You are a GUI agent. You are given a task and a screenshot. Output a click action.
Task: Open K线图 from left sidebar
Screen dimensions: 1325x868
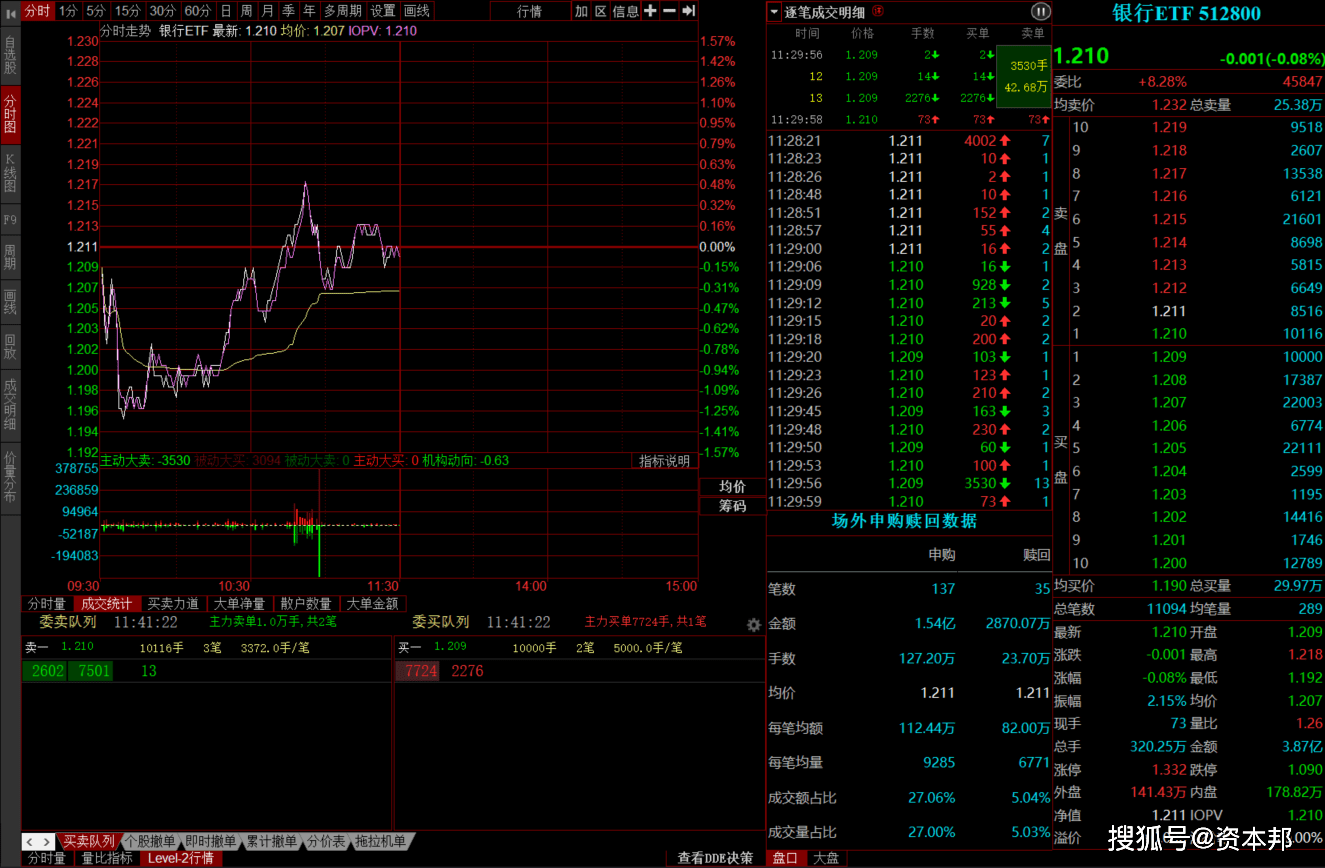pos(10,174)
